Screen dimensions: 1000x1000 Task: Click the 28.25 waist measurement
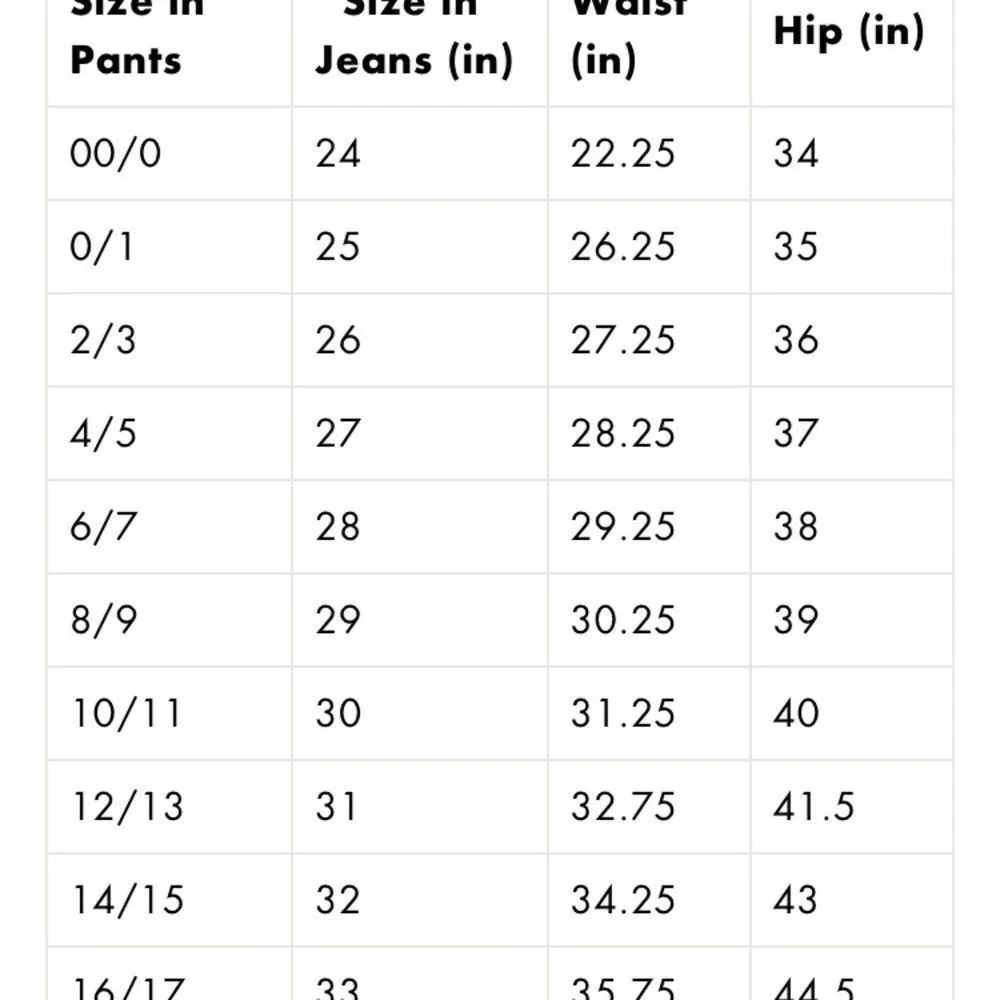(x=623, y=434)
